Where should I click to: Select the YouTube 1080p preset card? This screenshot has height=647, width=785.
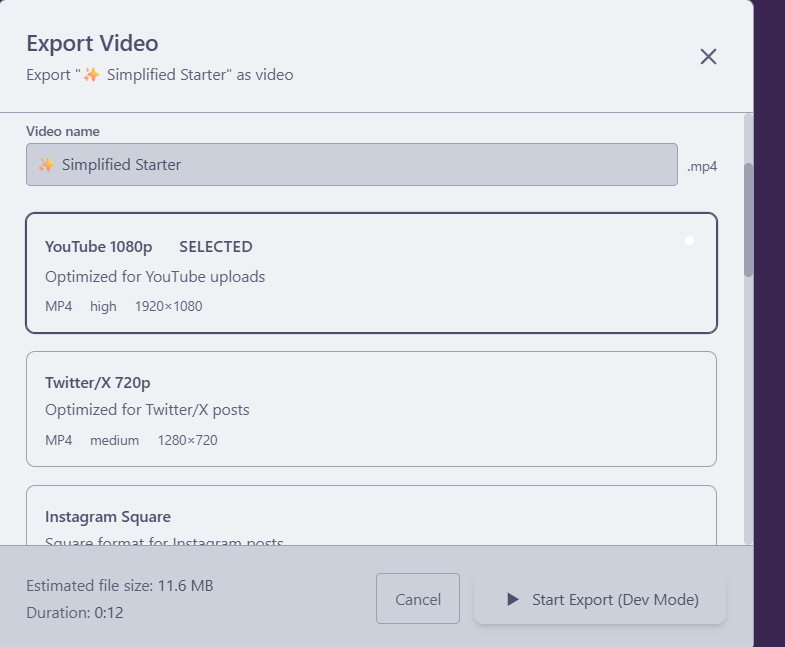(371, 273)
